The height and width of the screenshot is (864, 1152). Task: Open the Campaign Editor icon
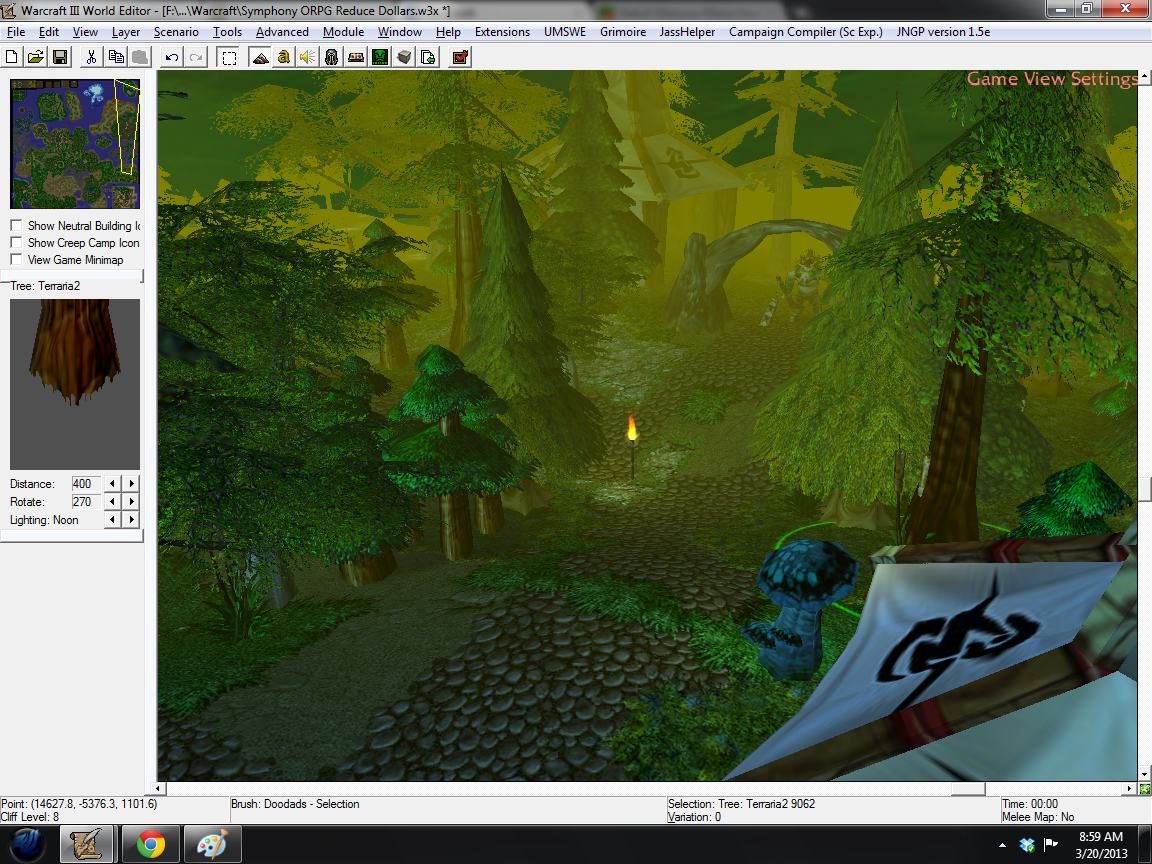(356, 57)
